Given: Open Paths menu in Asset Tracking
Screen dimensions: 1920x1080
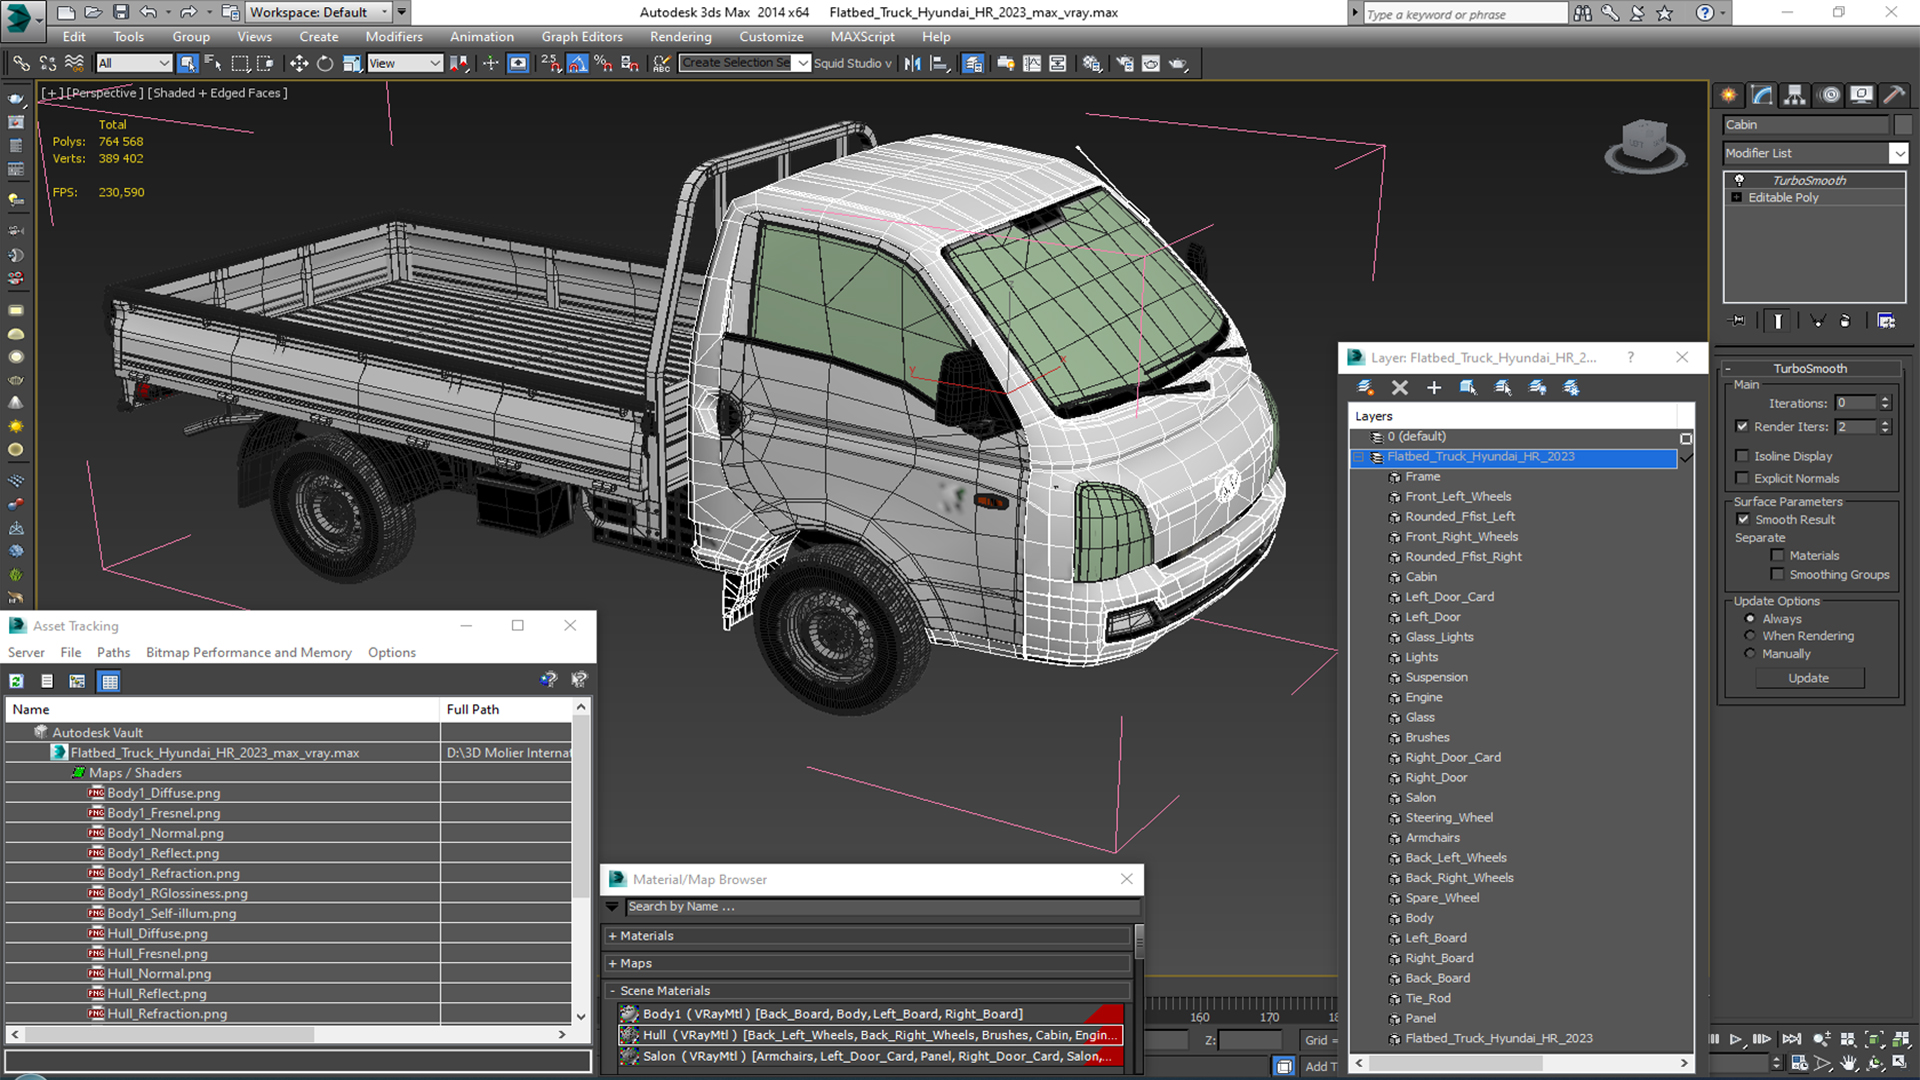Looking at the screenshot, I should coord(113,652).
